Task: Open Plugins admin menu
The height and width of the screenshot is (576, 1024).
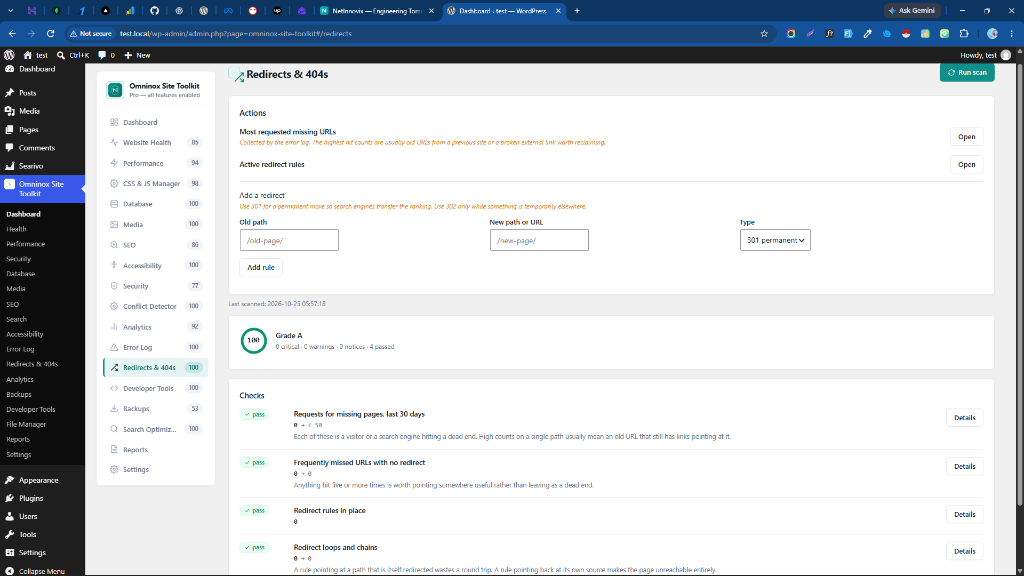Action: [x=42, y=498]
